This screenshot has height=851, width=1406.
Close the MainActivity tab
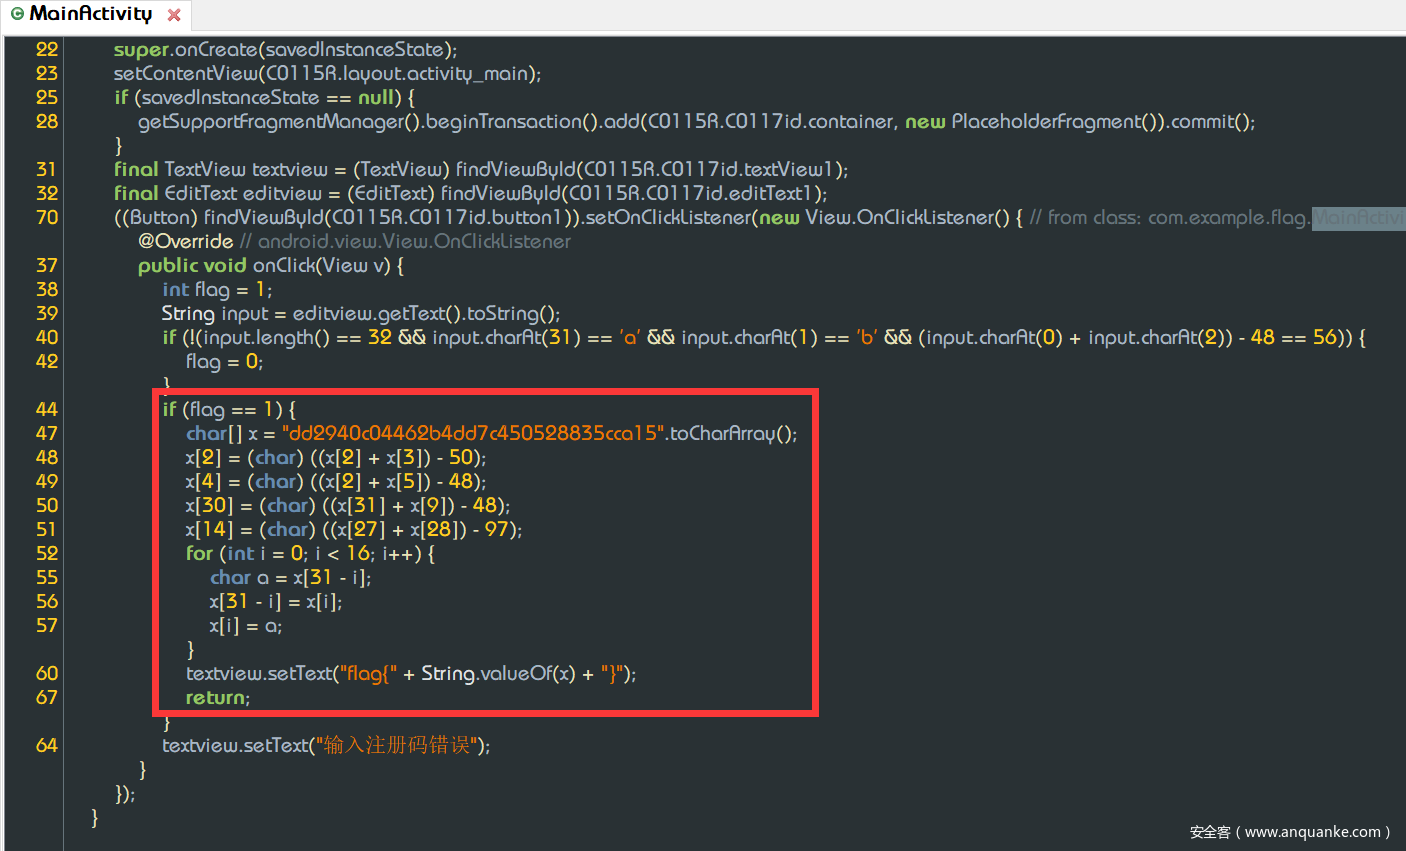(x=174, y=15)
